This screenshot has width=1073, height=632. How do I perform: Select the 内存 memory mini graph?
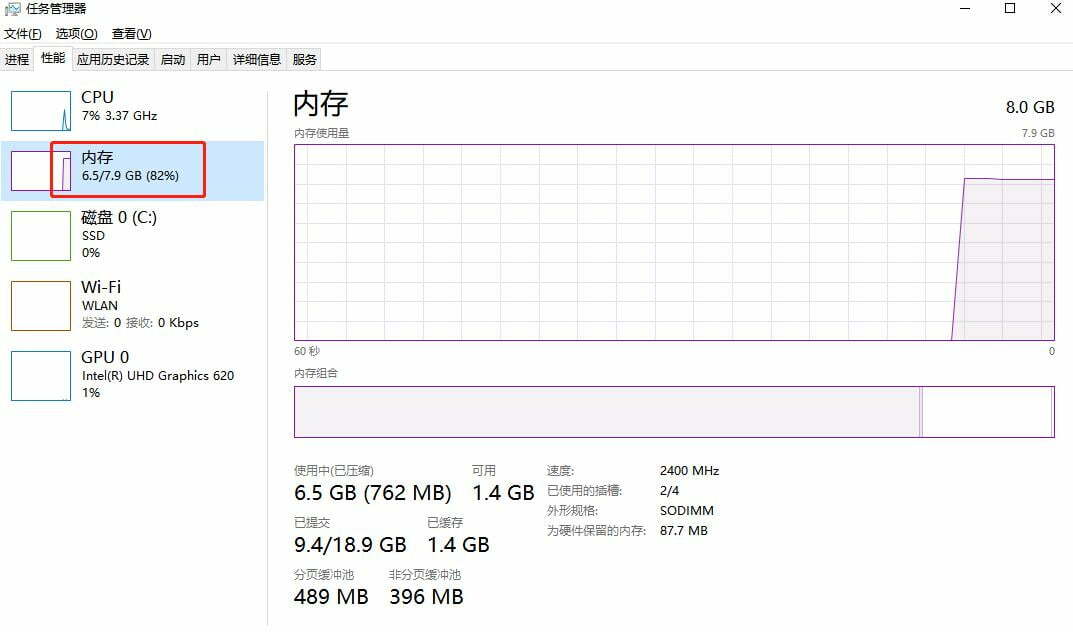click(41, 170)
